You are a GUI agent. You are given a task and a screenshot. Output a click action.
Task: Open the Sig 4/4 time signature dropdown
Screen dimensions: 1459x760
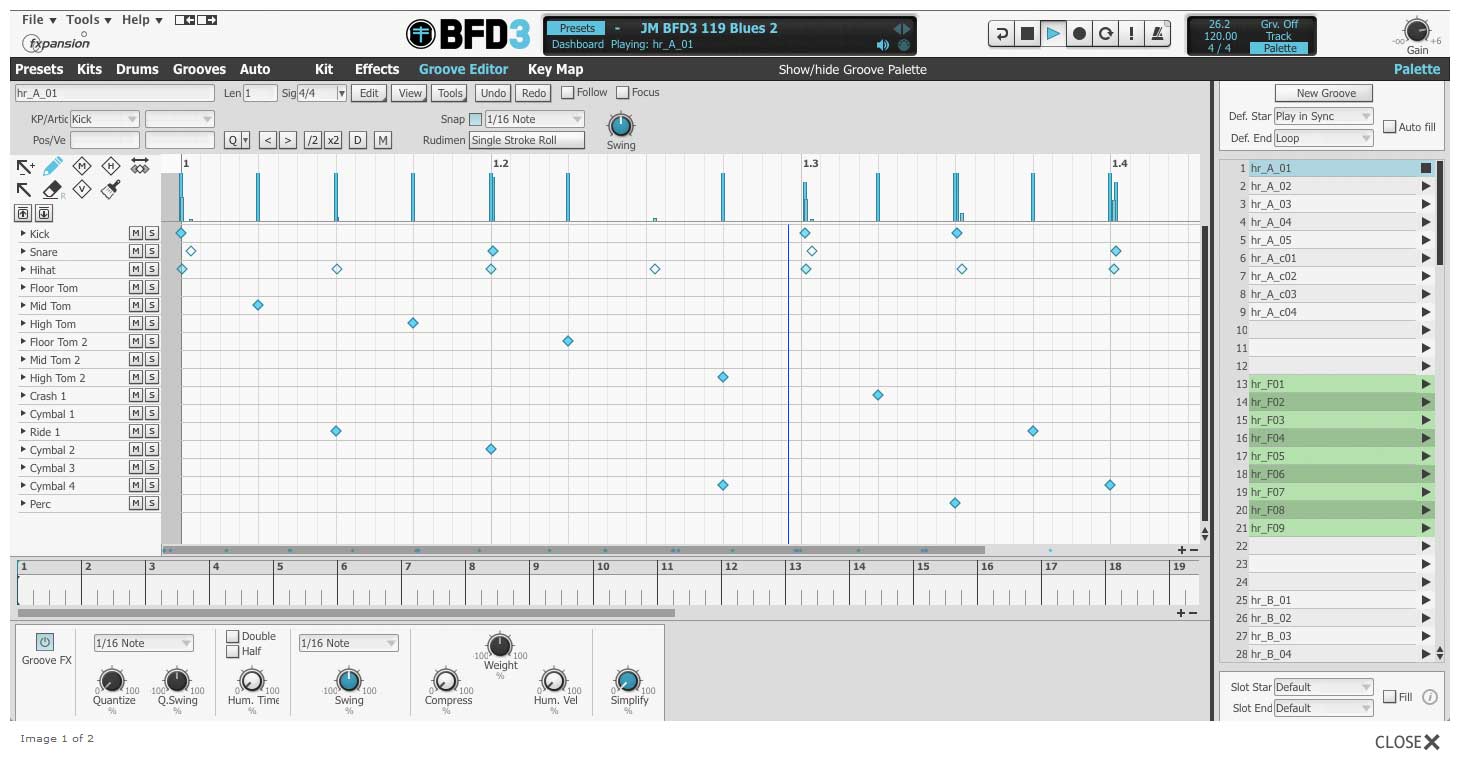(x=322, y=93)
